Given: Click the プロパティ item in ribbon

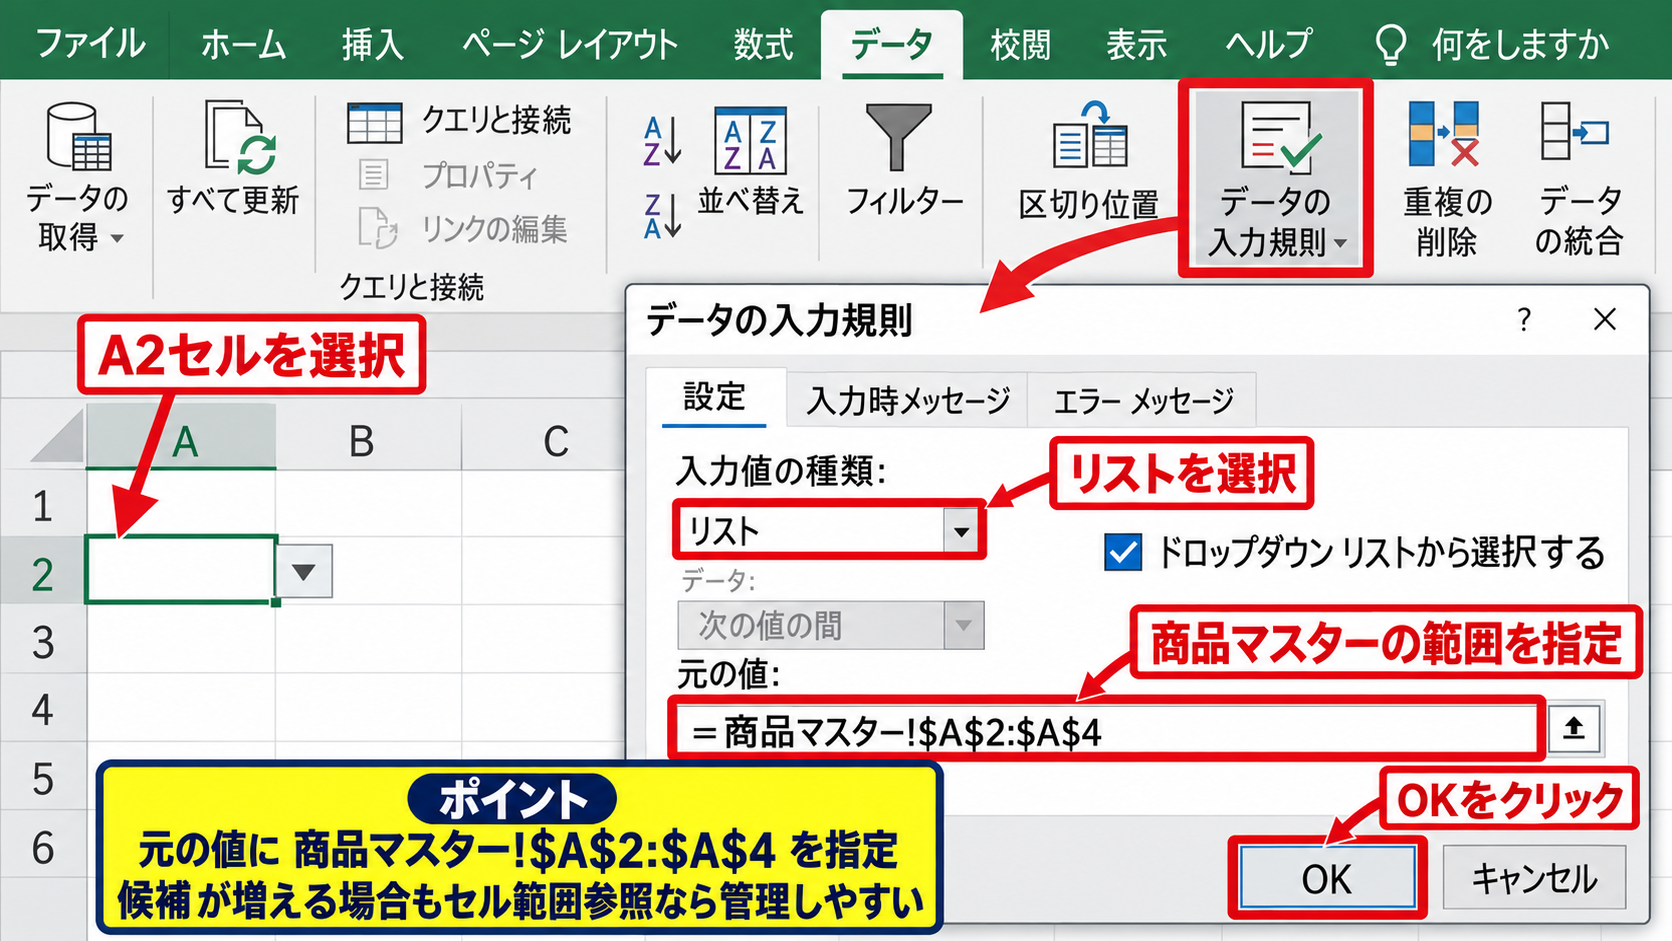Looking at the screenshot, I should click(x=449, y=175).
